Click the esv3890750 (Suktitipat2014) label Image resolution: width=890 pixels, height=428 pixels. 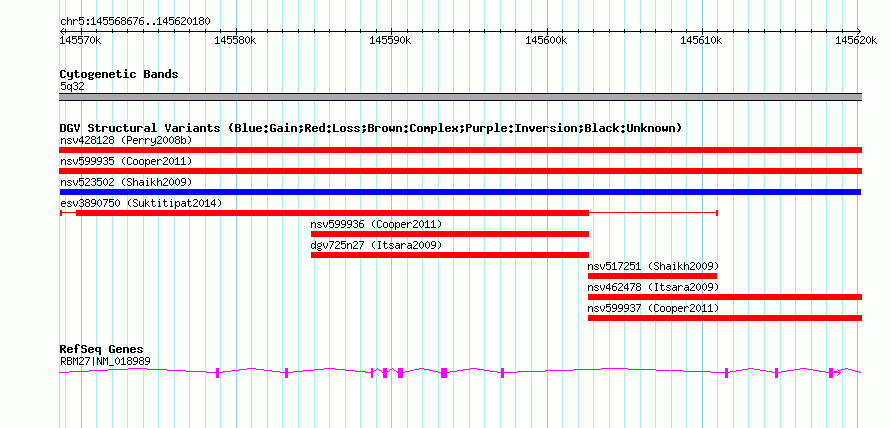click(141, 203)
